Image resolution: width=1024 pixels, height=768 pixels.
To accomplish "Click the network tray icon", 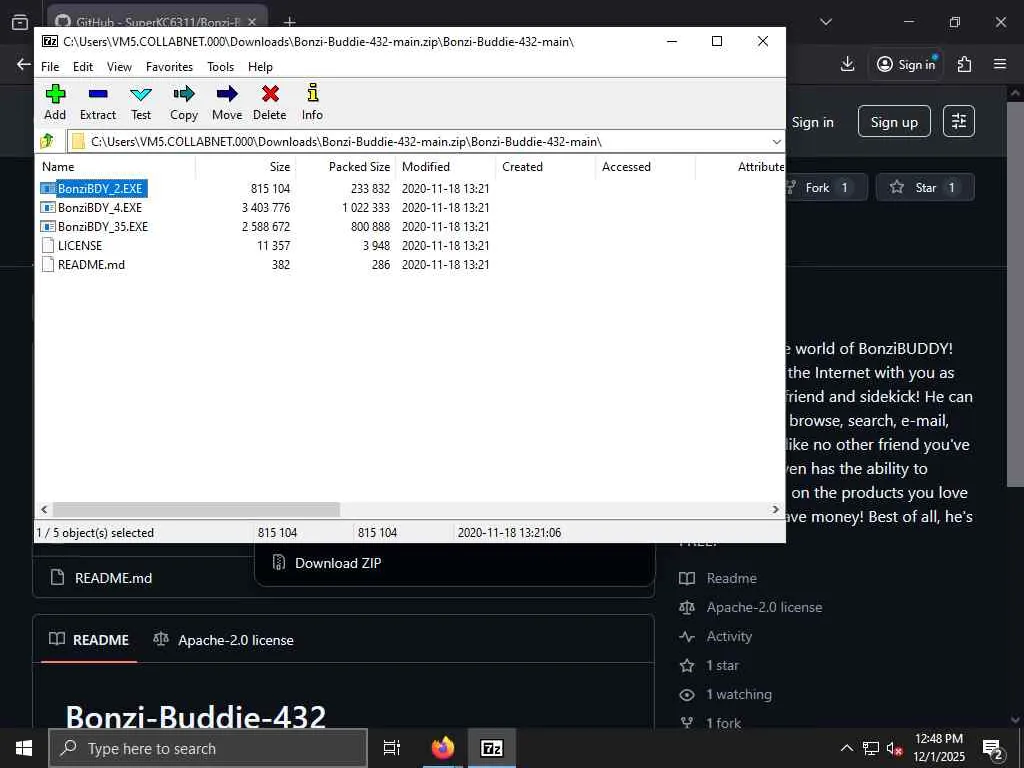I will [871, 748].
